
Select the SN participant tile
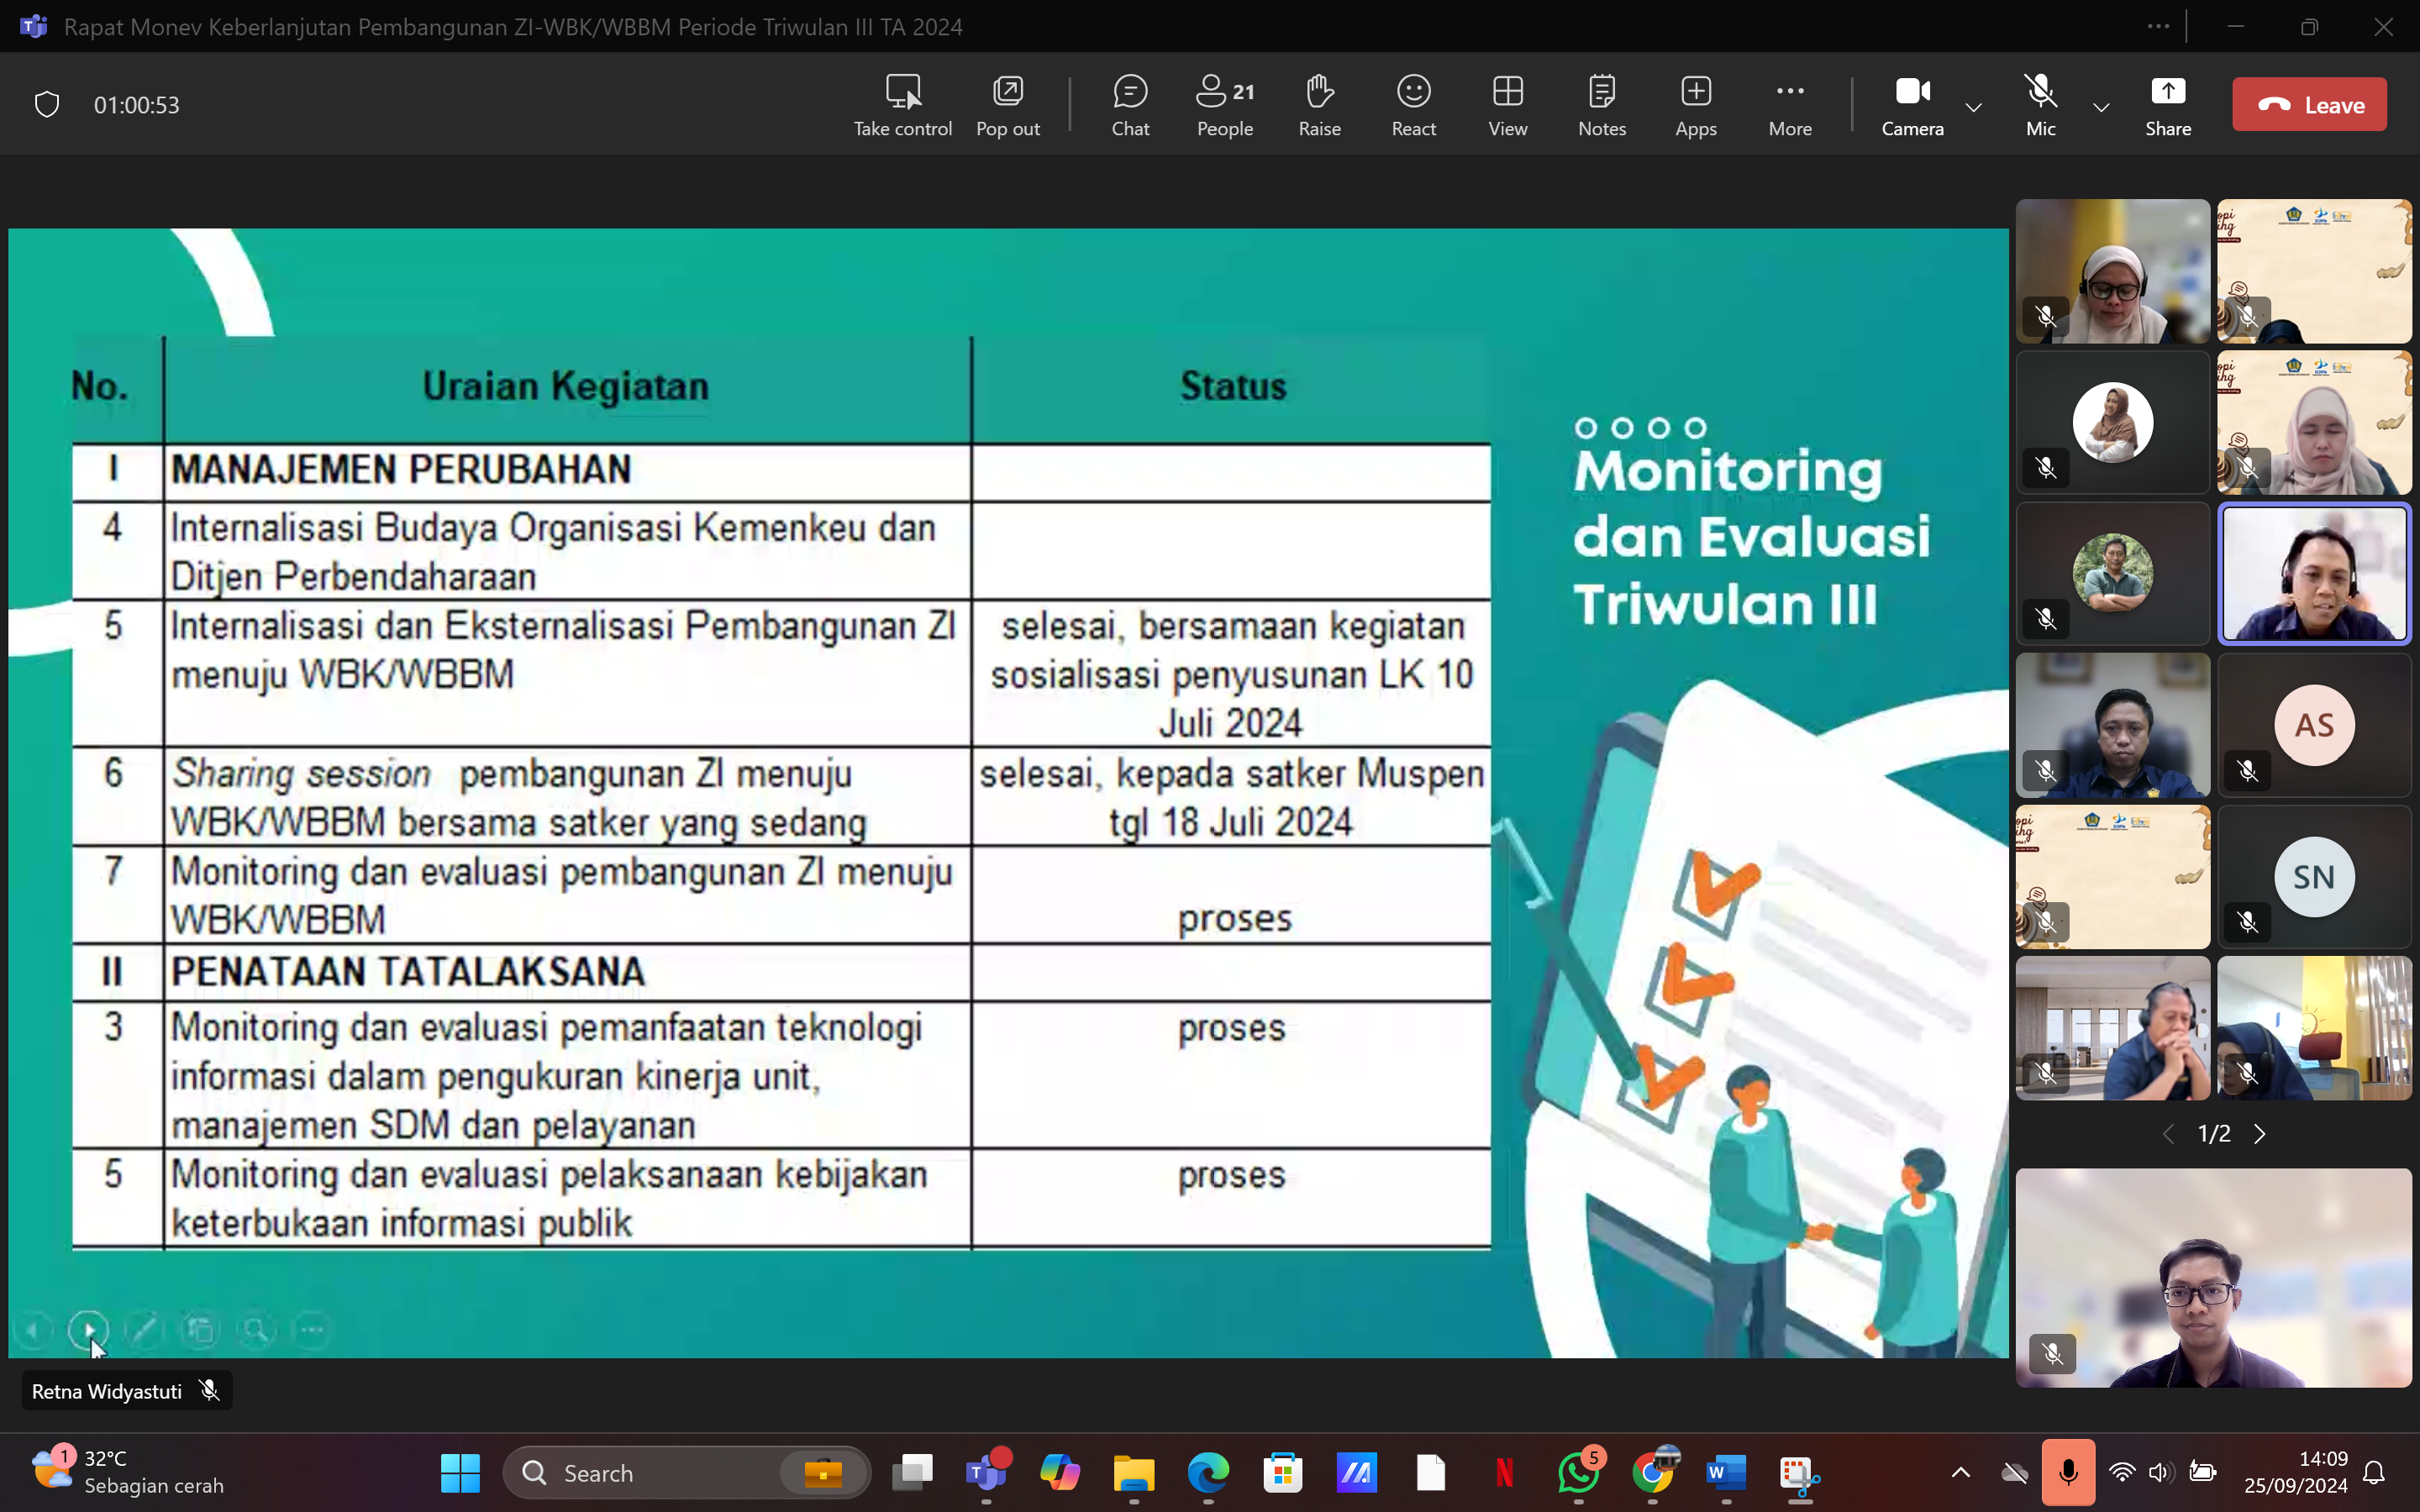[2314, 877]
